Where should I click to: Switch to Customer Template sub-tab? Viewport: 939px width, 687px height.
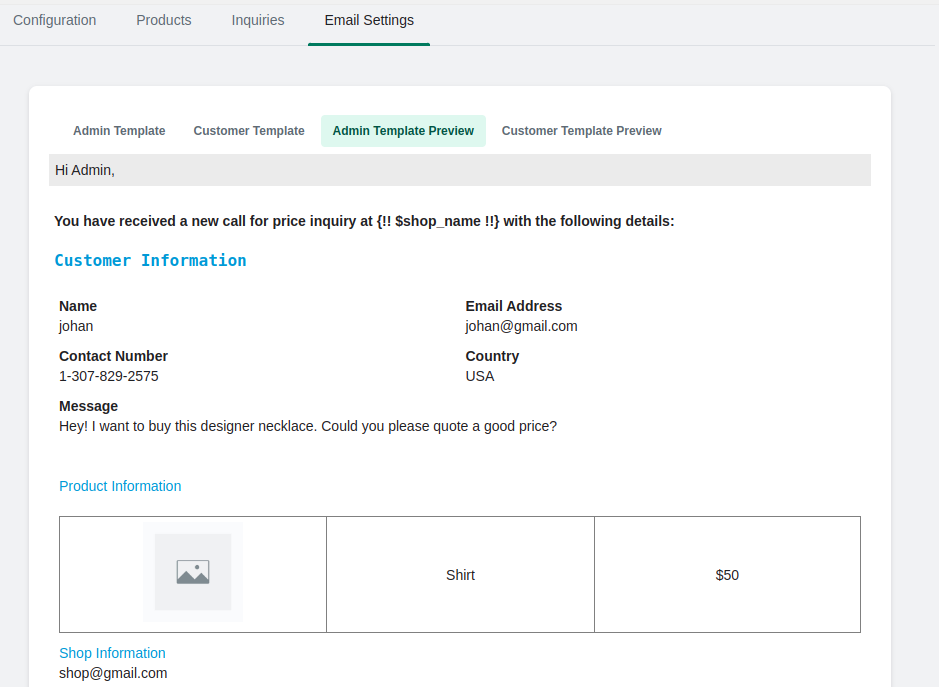249,131
